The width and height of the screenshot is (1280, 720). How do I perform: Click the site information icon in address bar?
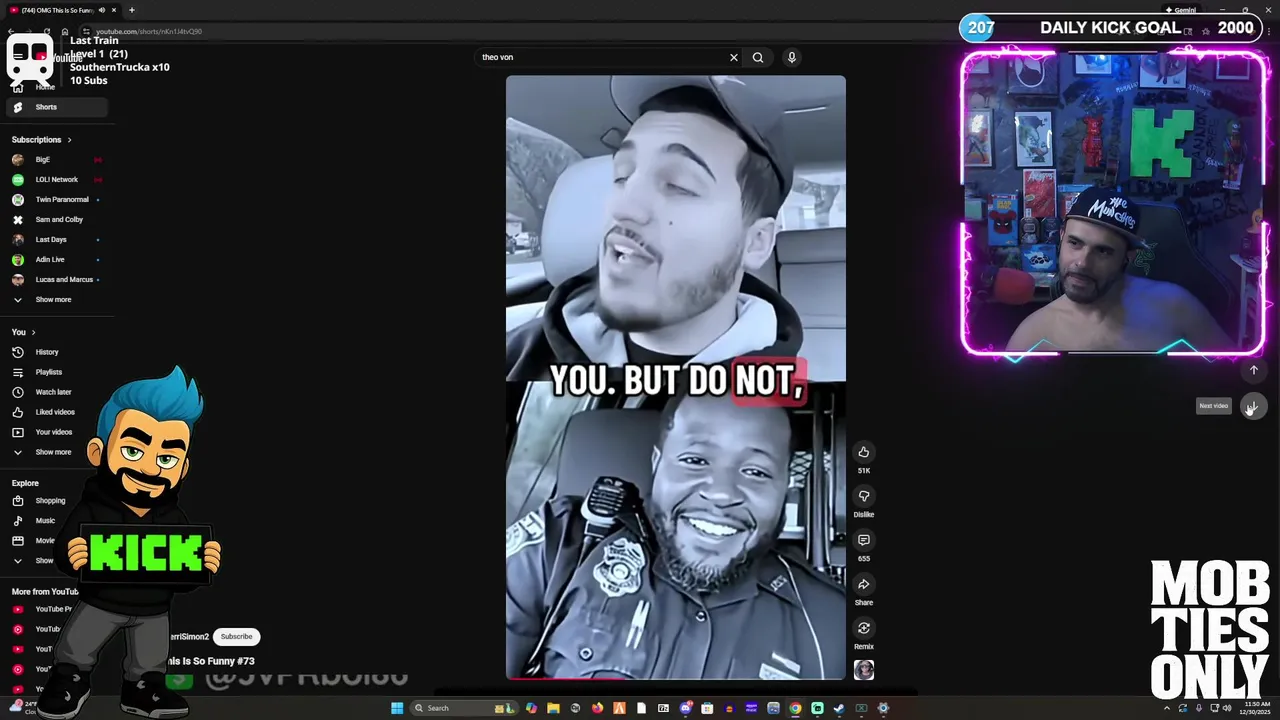click(86, 31)
